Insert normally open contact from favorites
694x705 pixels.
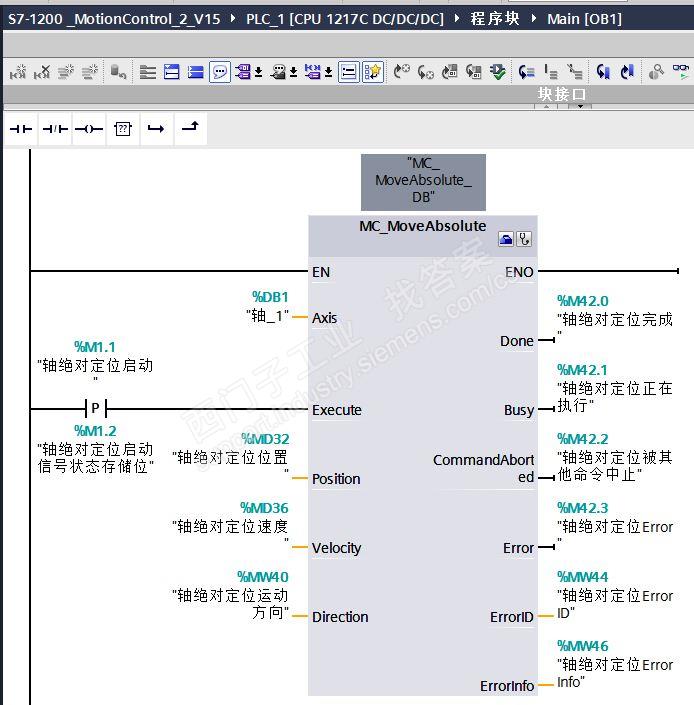pos(21,129)
